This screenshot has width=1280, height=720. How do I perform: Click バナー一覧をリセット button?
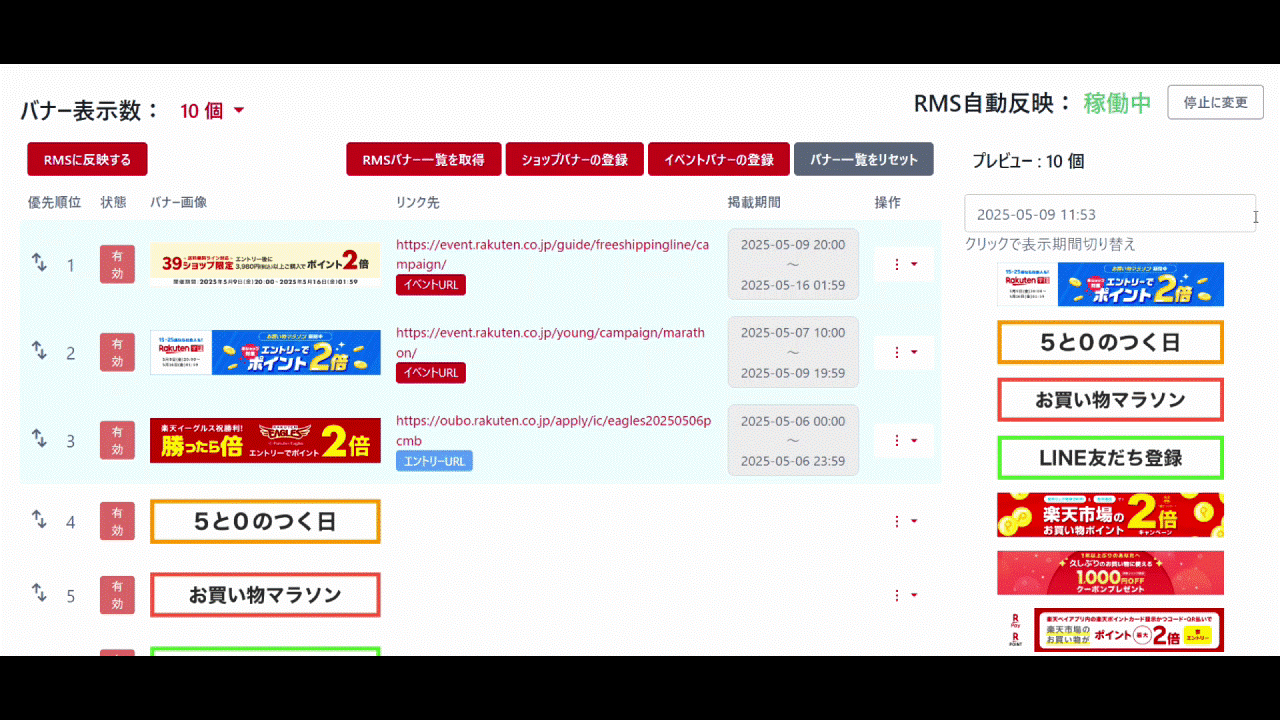click(x=864, y=159)
